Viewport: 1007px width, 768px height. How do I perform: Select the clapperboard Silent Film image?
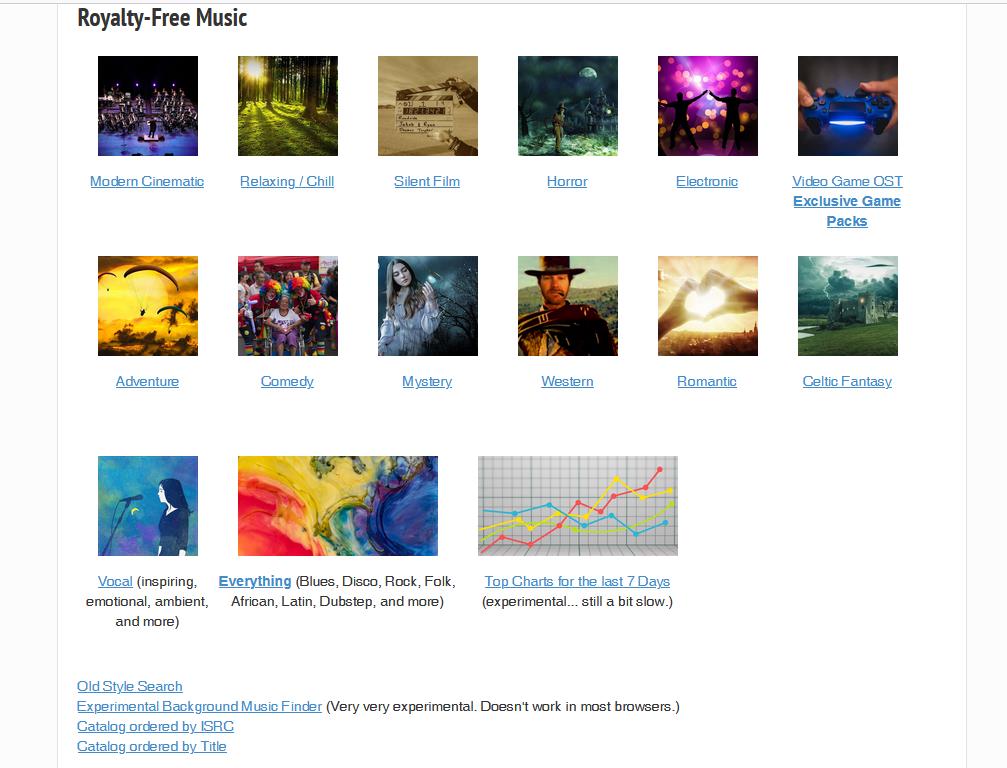428,106
